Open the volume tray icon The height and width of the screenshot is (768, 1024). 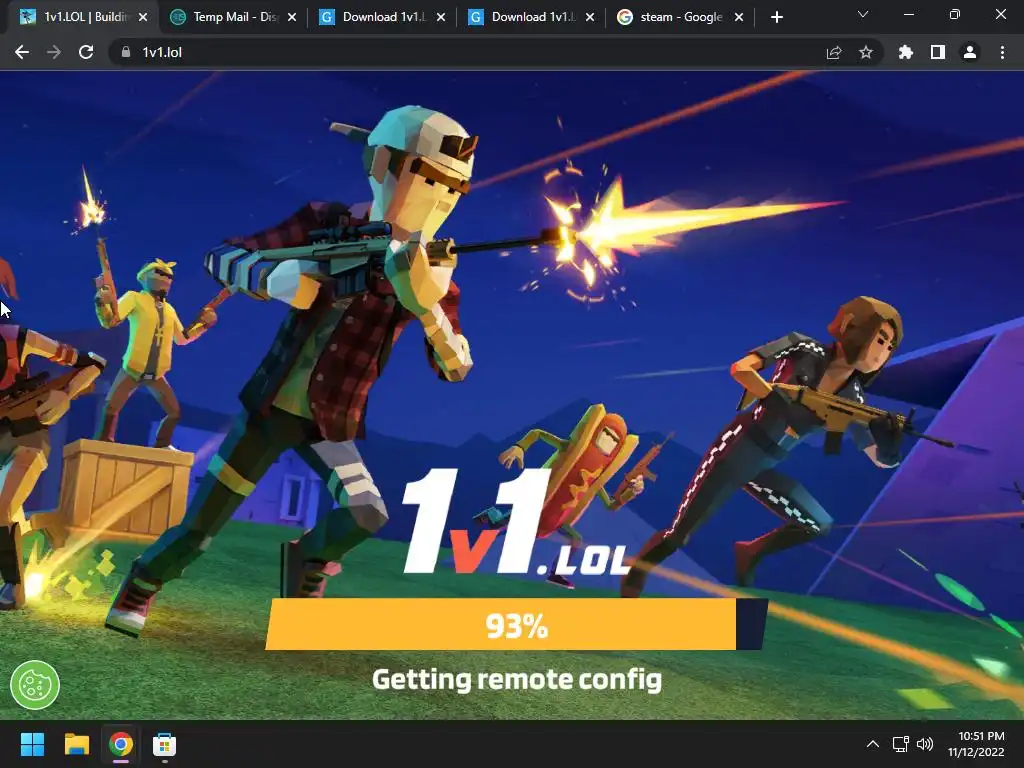[x=925, y=744]
